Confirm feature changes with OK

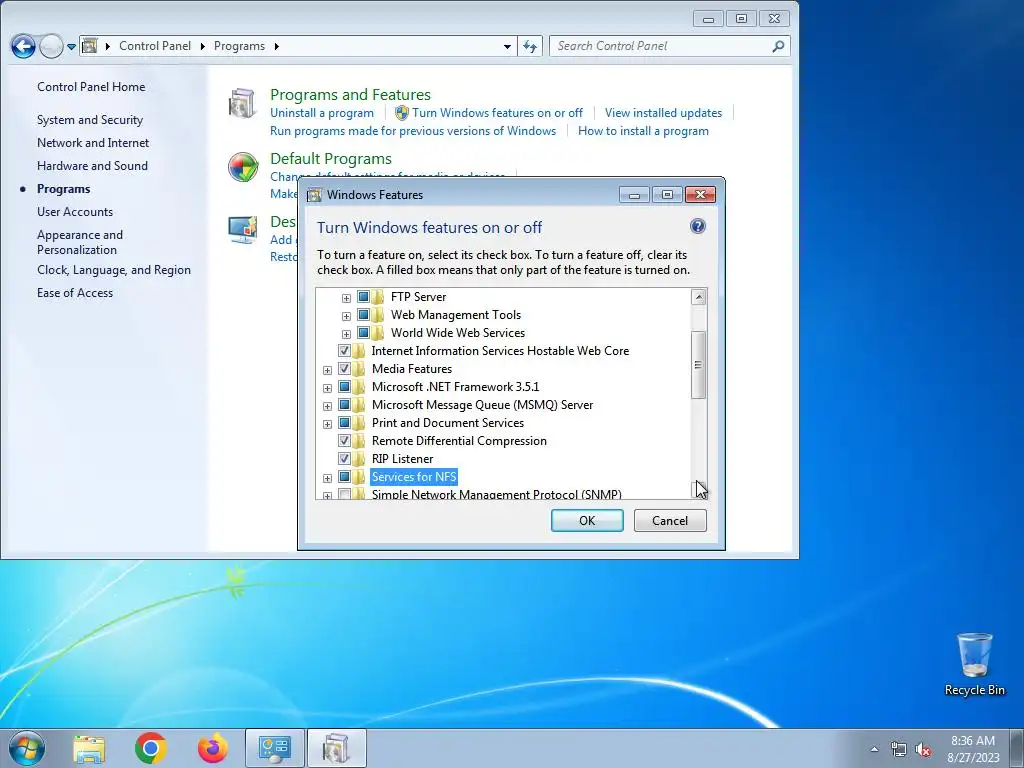[x=587, y=520]
